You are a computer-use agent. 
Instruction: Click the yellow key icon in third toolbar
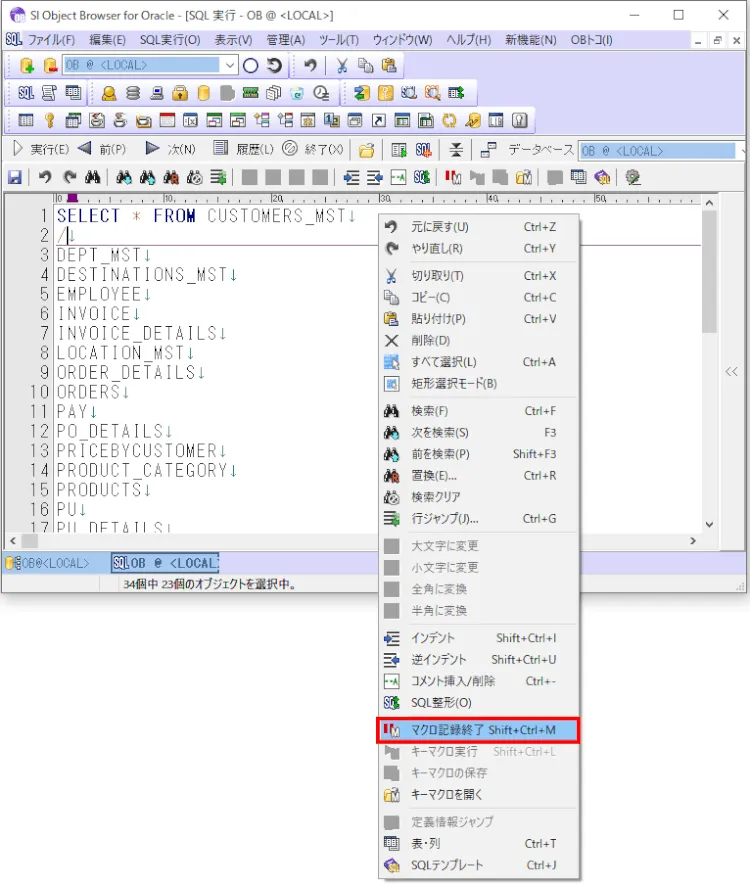click(x=50, y=120)
